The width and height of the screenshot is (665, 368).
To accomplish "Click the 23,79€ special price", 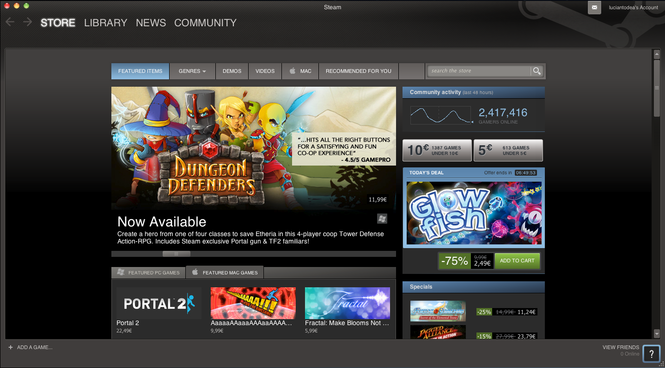I will point(527,336).
